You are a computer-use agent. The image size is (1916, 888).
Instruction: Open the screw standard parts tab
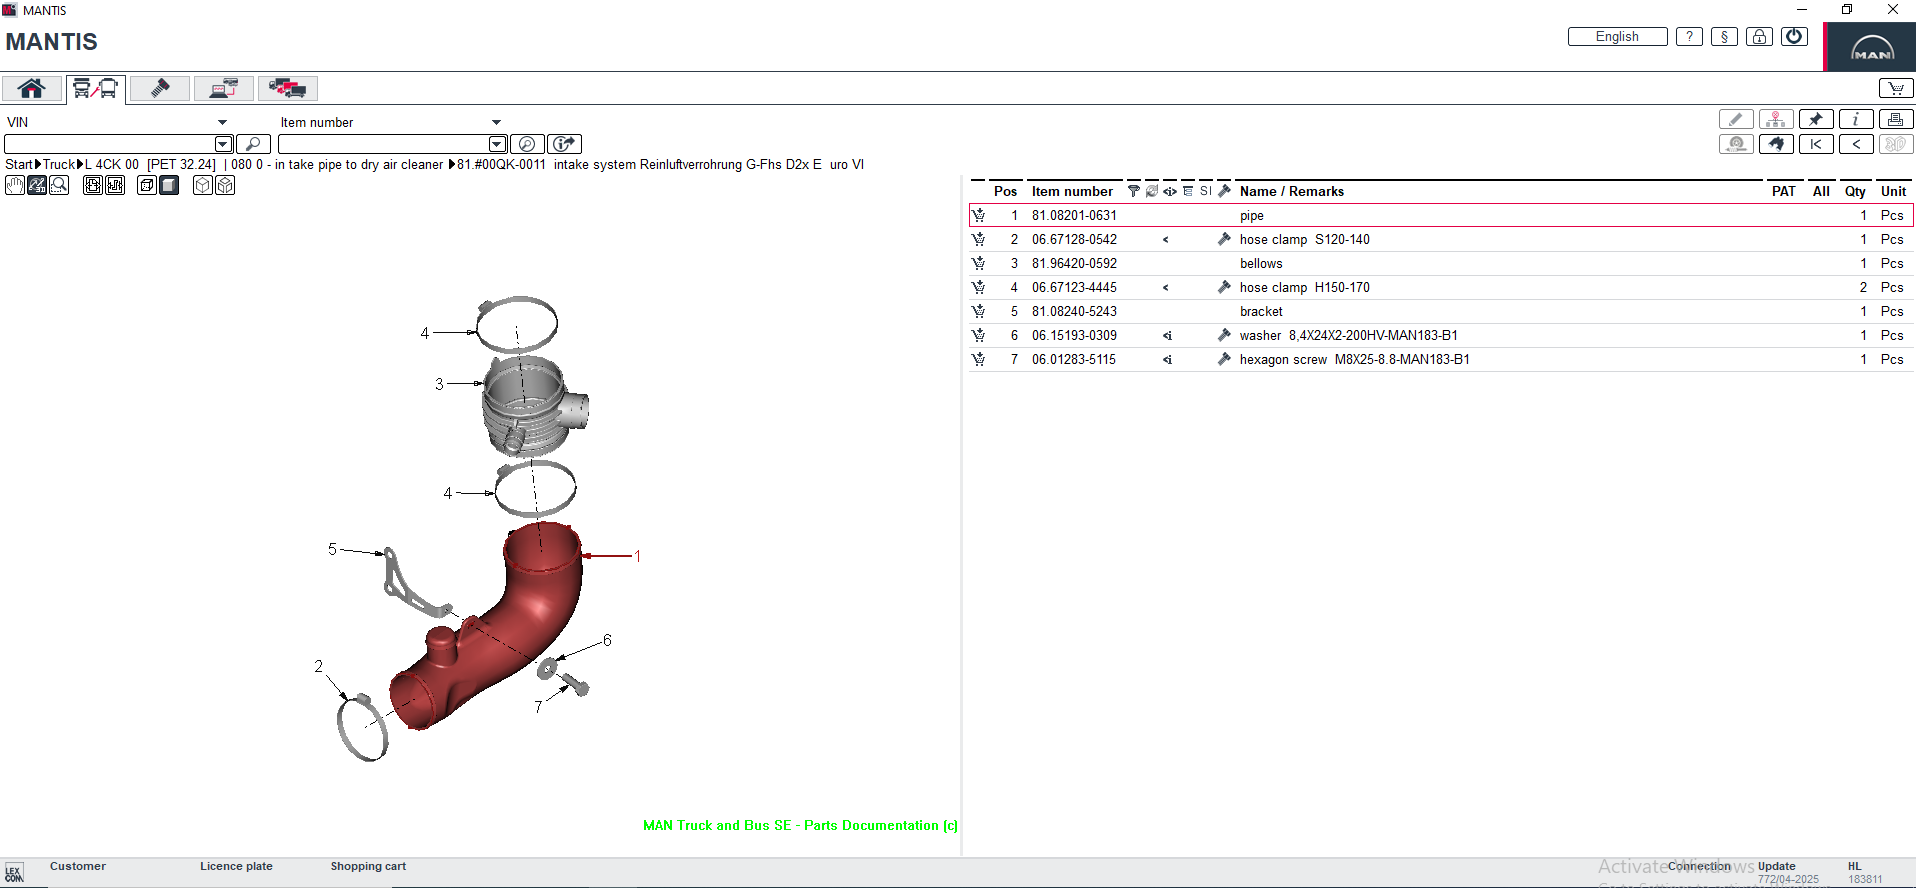160,88
